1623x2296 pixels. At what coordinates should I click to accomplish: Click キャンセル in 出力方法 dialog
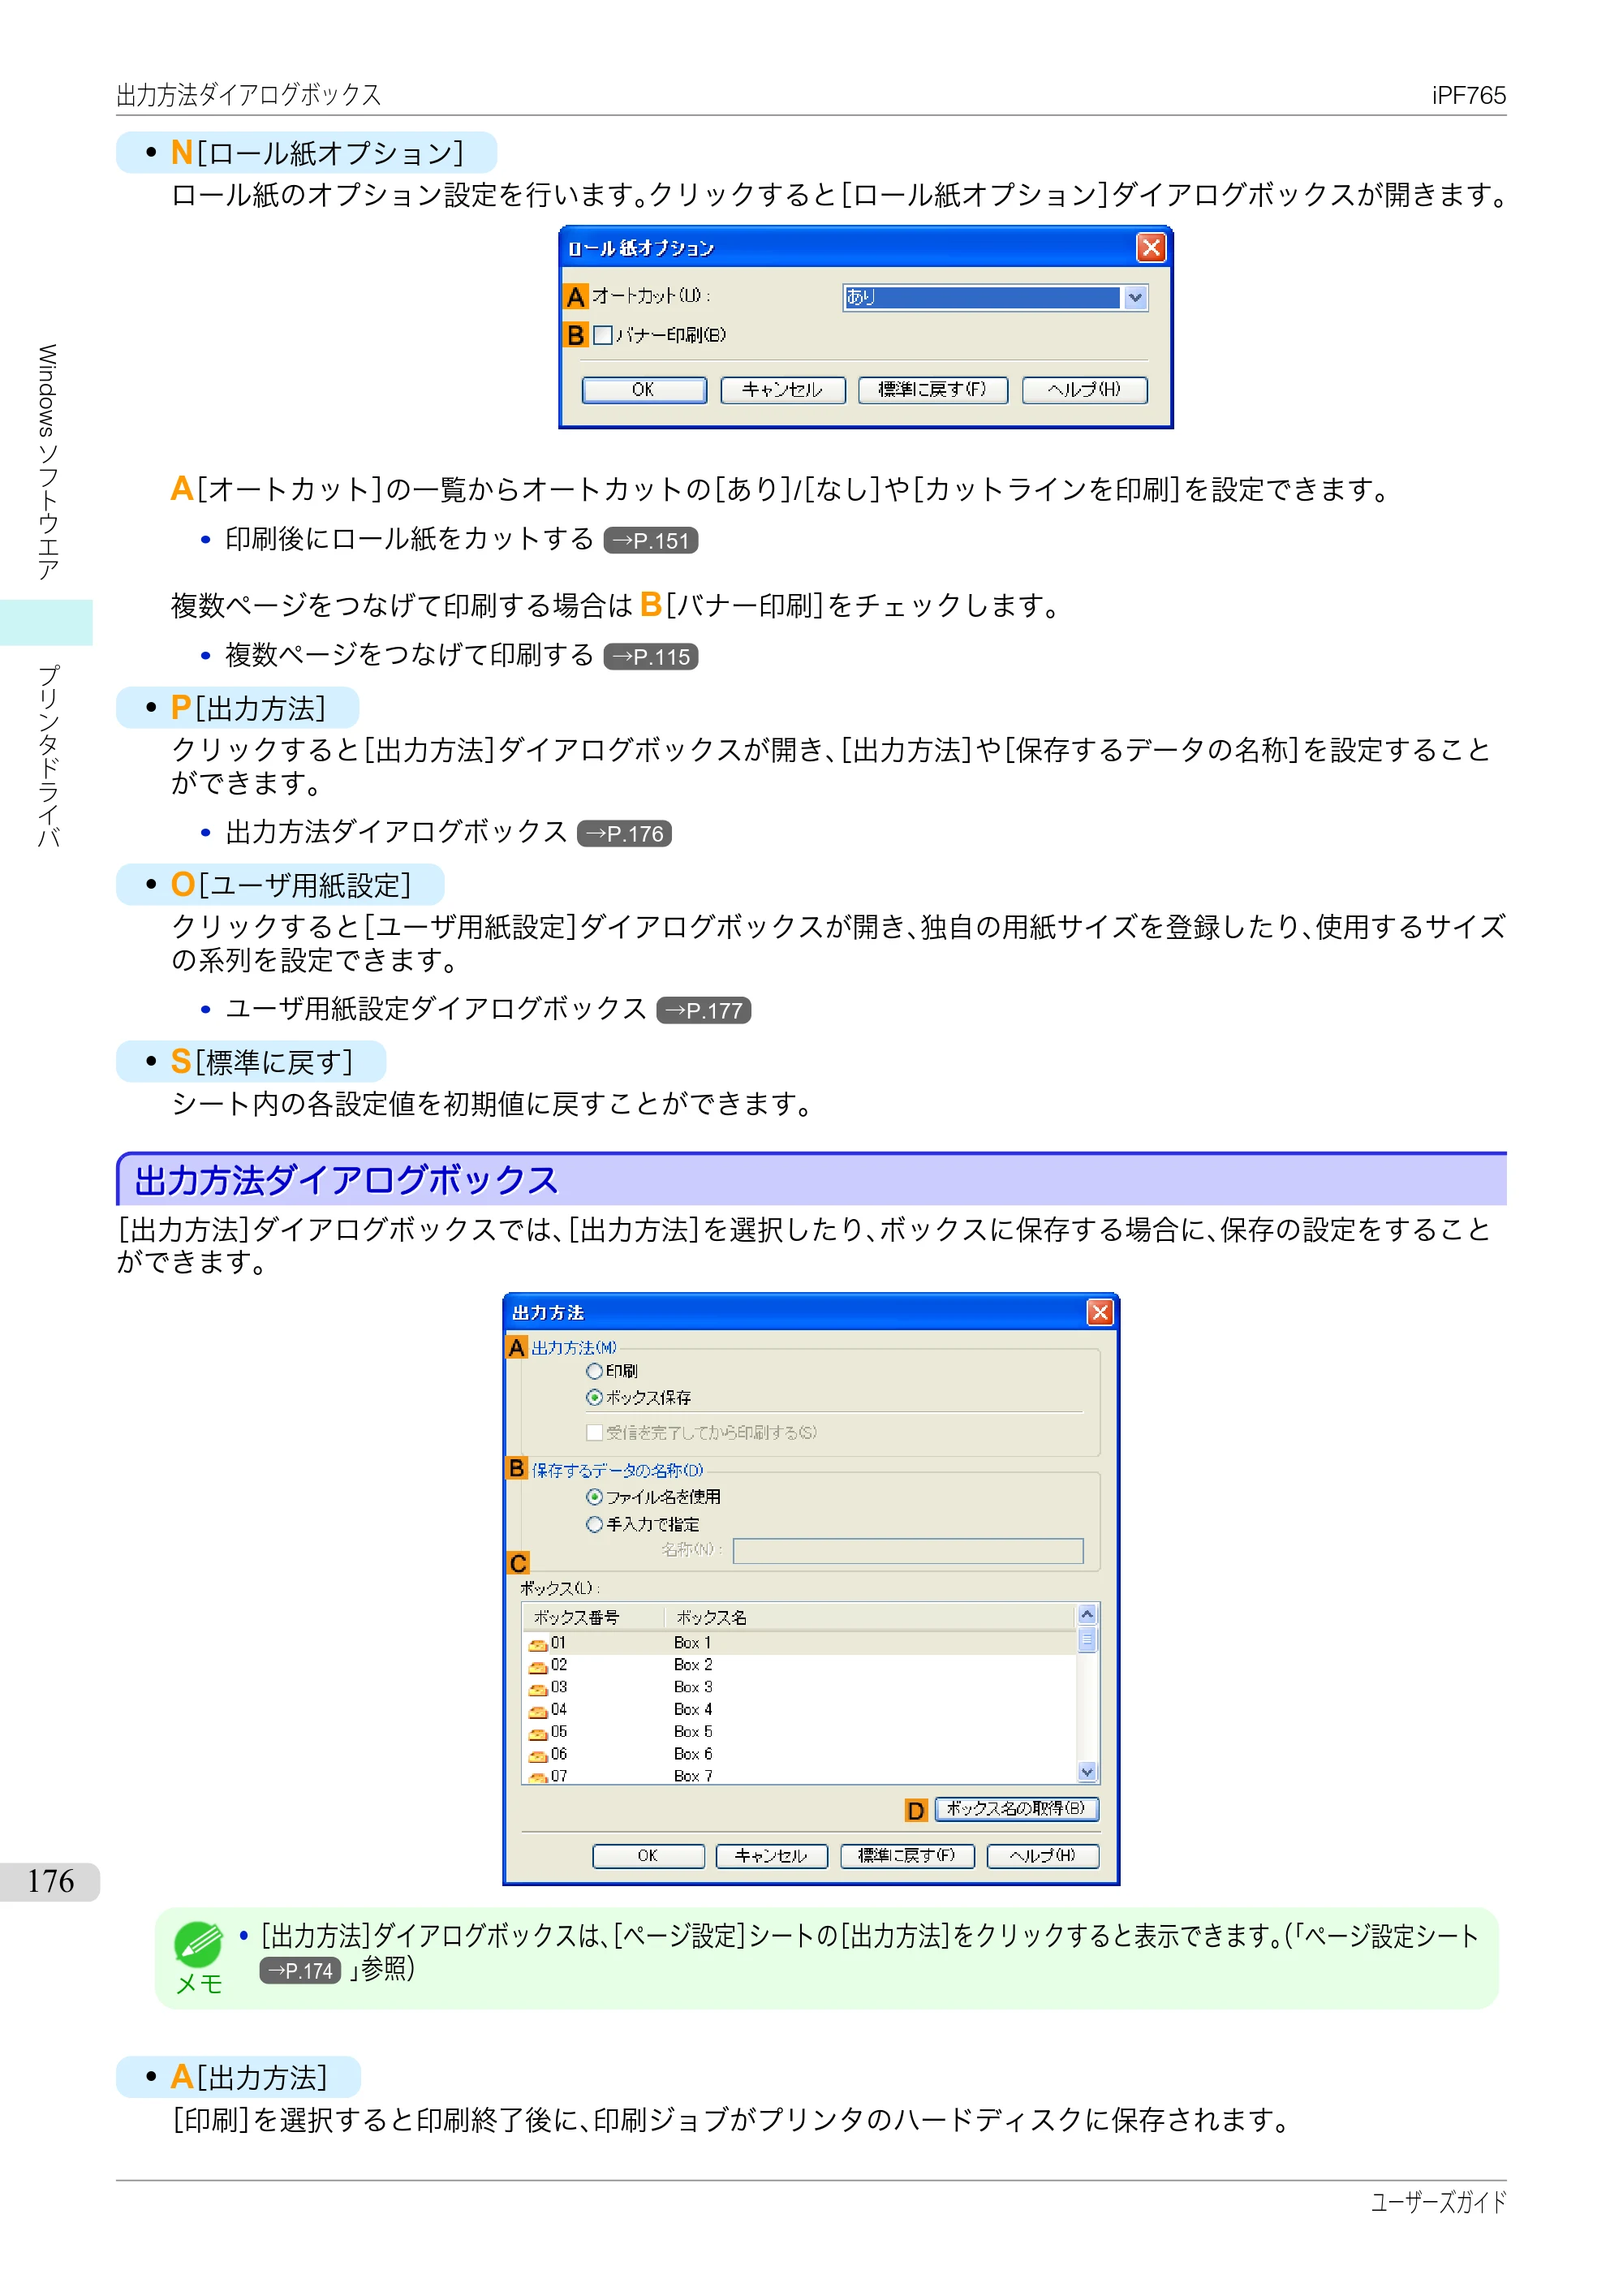pos(771,1857)
